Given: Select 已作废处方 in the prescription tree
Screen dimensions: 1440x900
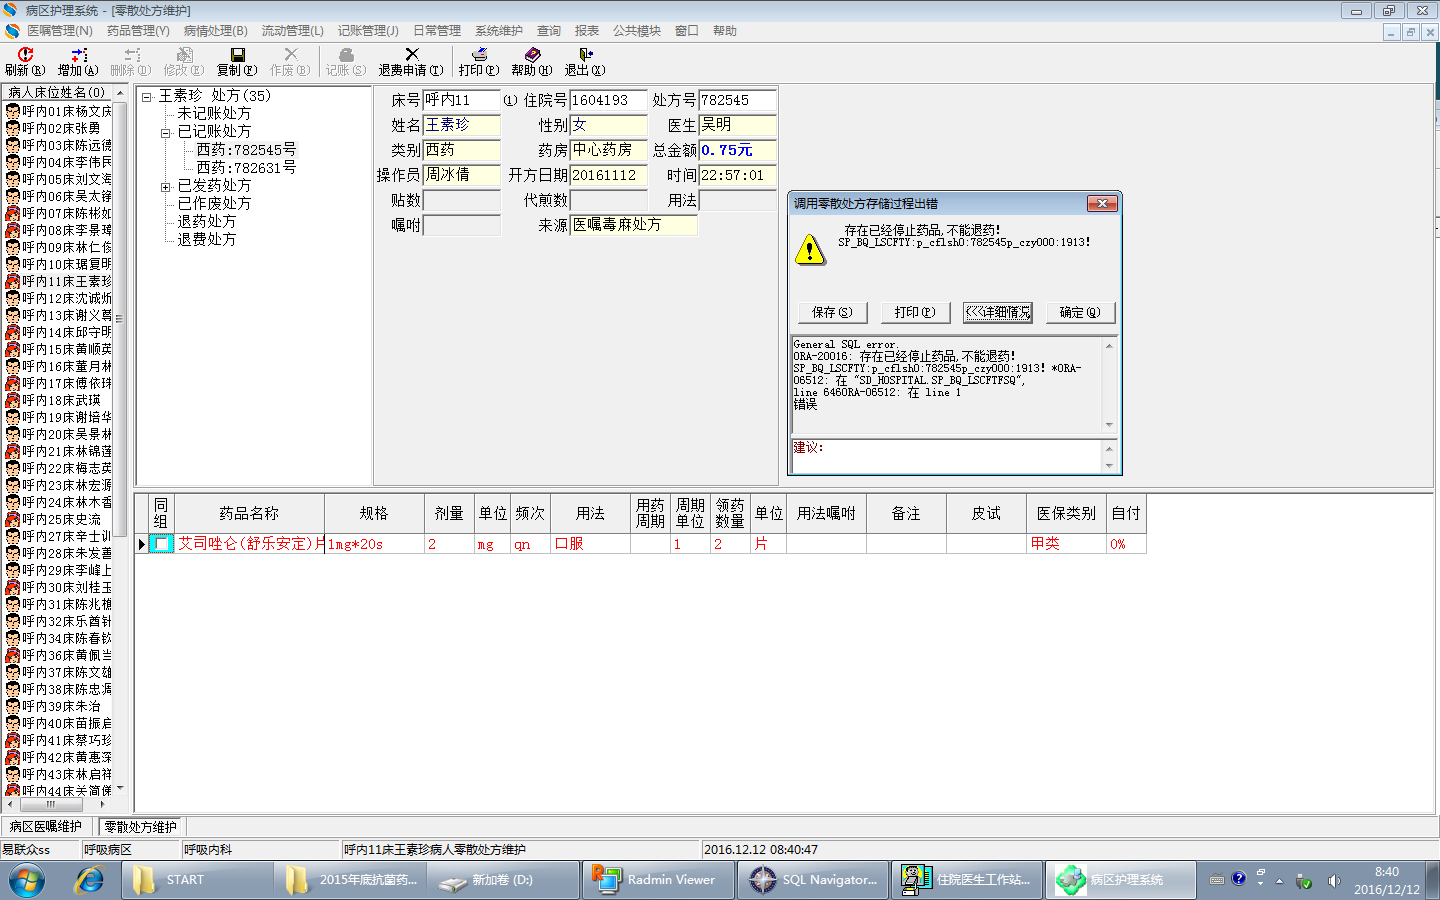Looking at the screenshot, I should point(214,204).
